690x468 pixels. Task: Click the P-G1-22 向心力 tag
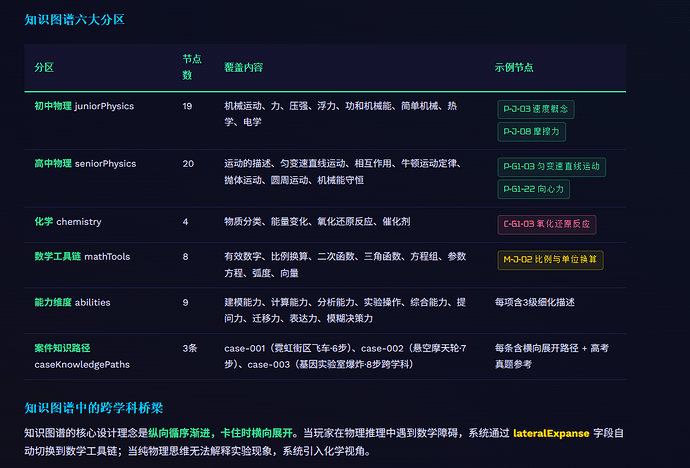point(533,189)
